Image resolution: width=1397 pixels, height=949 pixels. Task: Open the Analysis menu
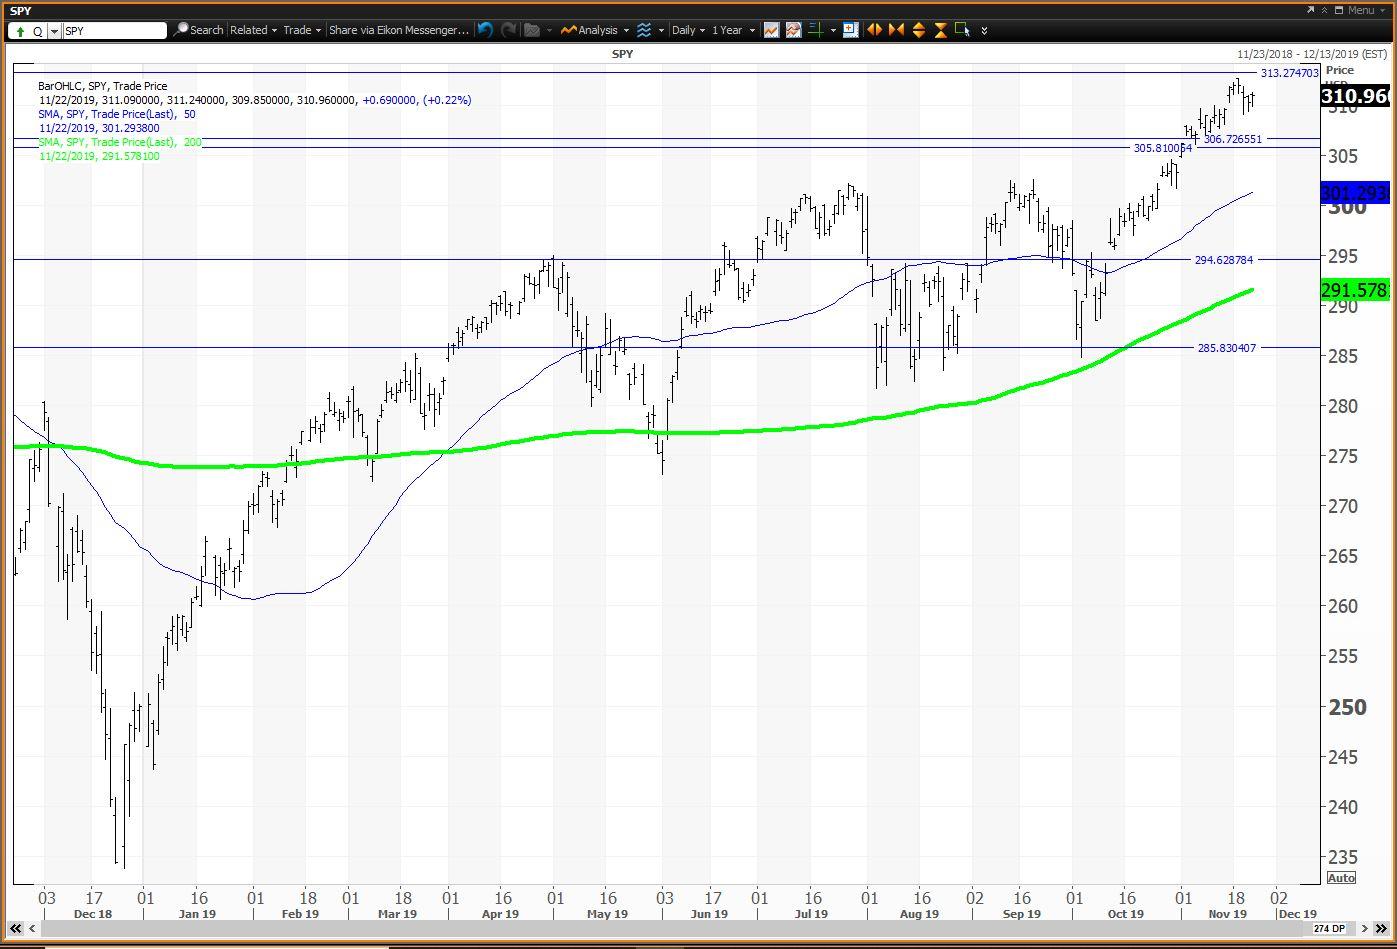(x=594, y=30)
